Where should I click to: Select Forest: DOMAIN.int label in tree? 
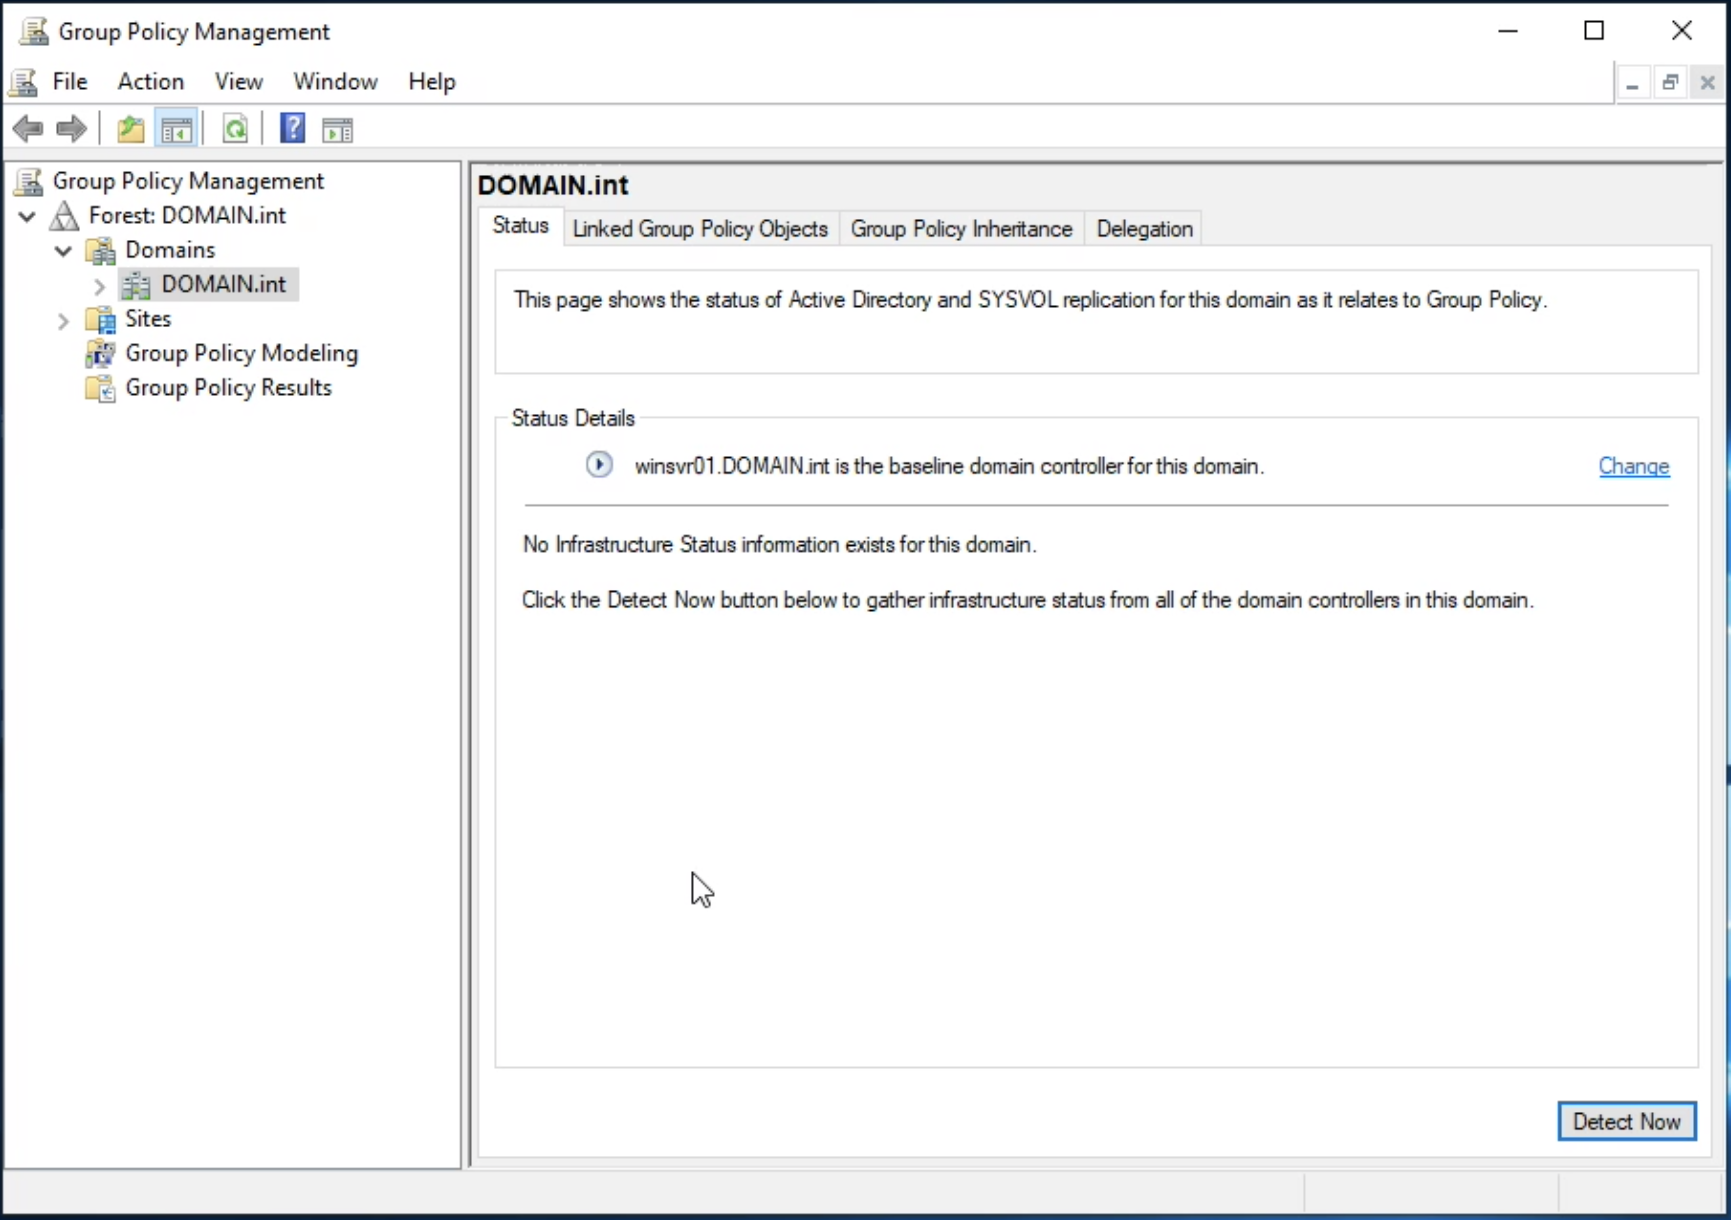[187, 216]
